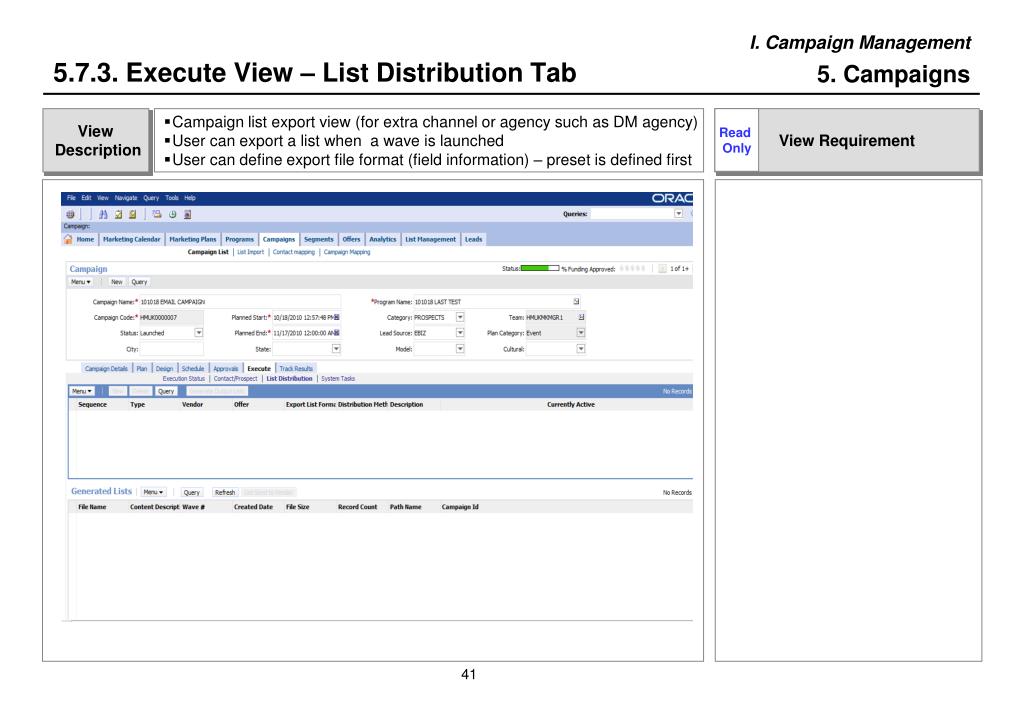Viewport: 1023px width, 708px height.
Task: Open the Queries dropdown
Action: click(679, 213)
